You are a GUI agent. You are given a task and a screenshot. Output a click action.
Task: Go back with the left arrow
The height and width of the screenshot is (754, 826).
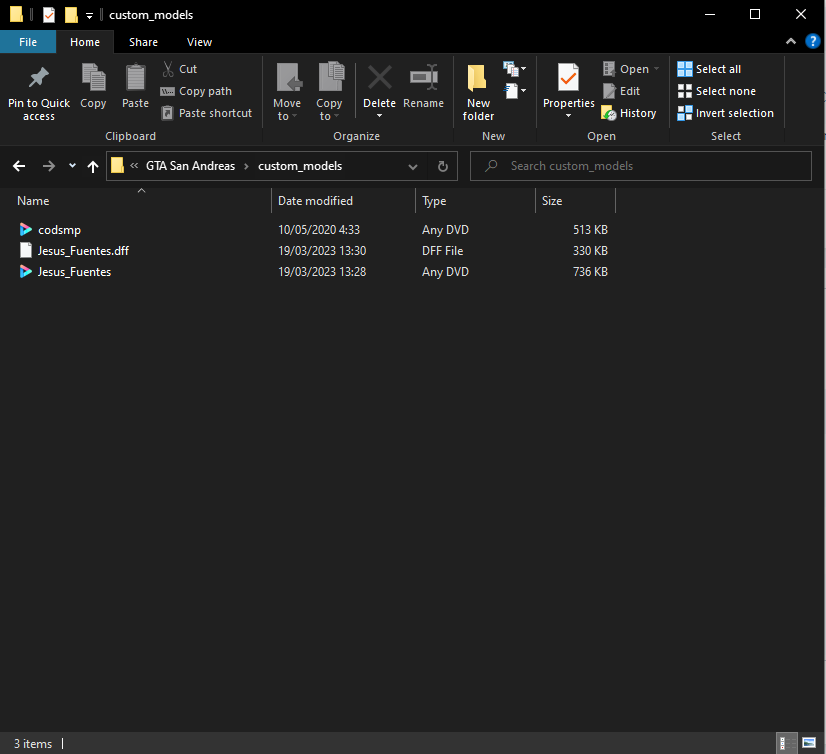[x=19, y=167]
